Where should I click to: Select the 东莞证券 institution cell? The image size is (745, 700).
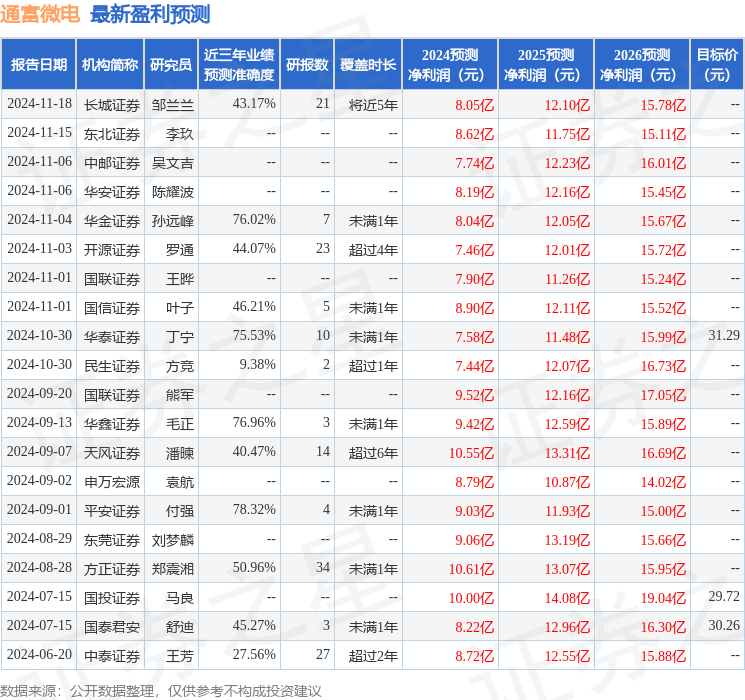click(x=112, y=540)
